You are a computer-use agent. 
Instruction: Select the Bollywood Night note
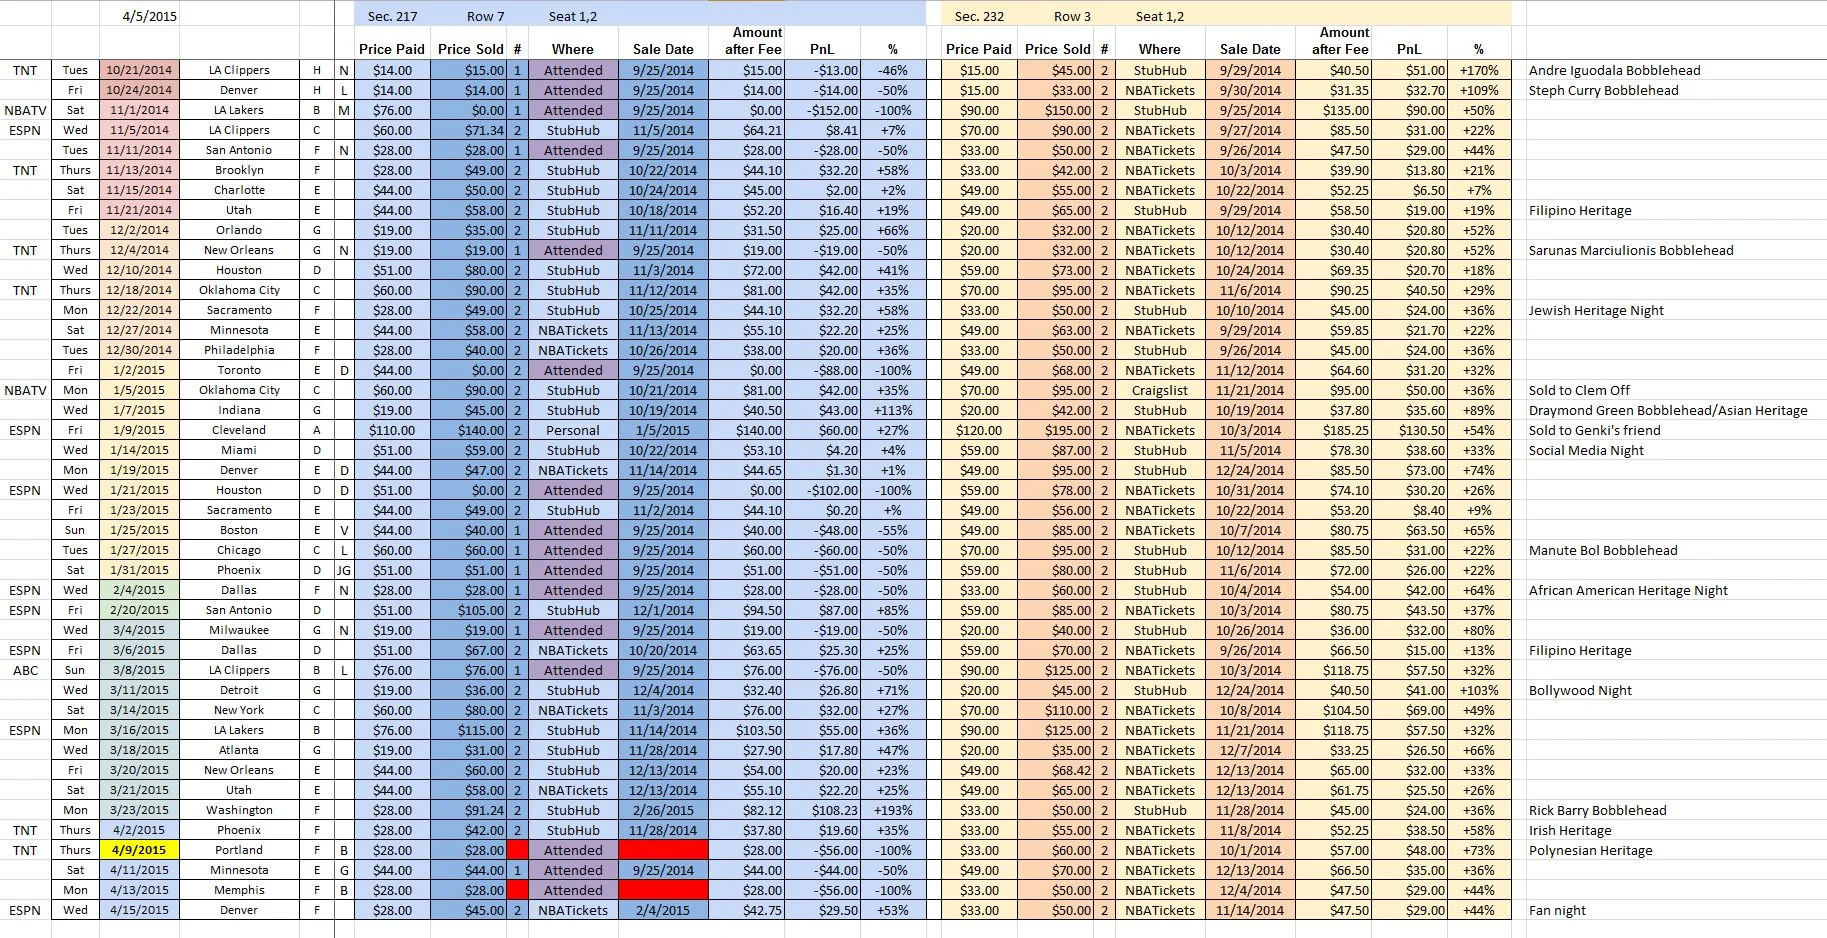click(1580, 690)
